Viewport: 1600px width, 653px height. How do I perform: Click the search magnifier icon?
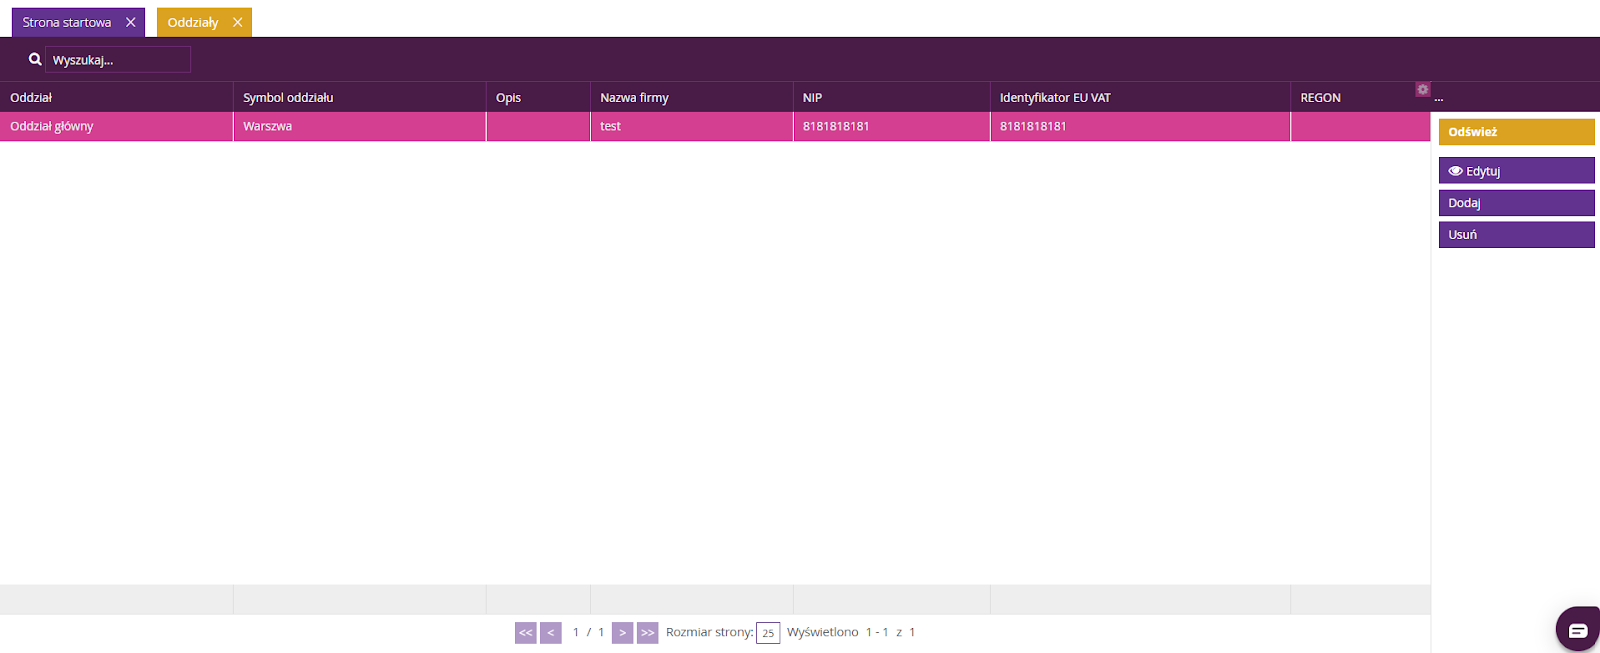(x=35, y=60)
